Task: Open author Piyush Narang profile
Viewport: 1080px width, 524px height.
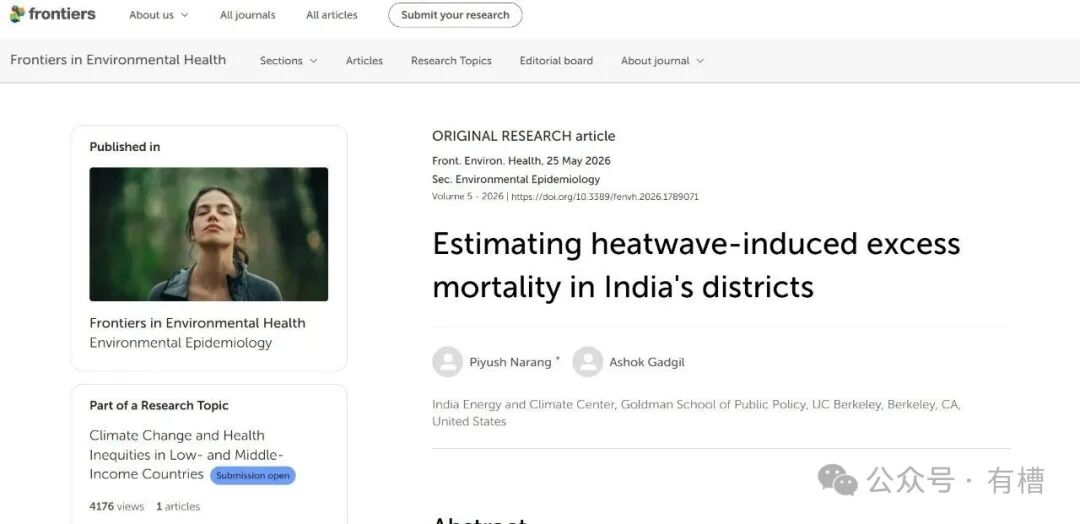Action: [510, 362]
